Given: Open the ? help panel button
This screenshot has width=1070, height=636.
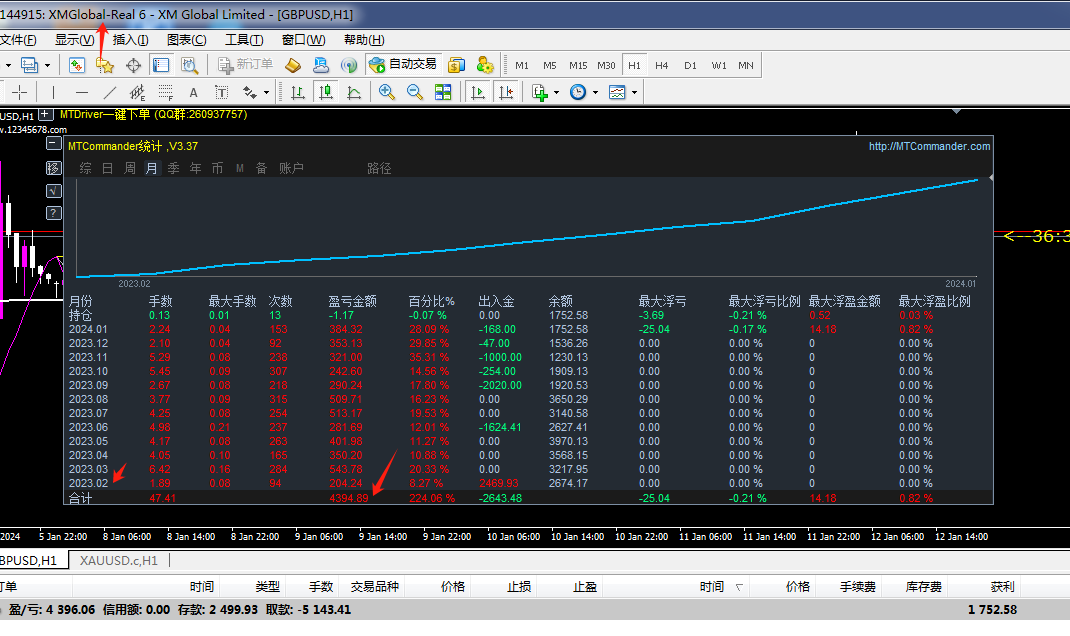Looking at the screenshot, I should click(53, 213).
